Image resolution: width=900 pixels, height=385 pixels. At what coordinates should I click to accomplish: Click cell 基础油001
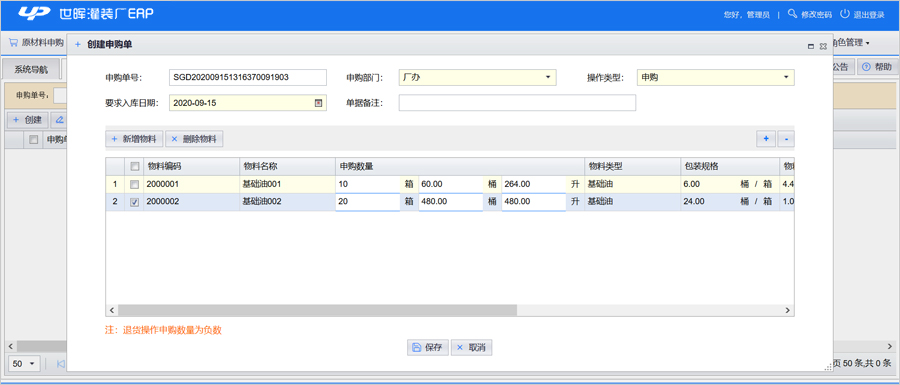point(287,185)
